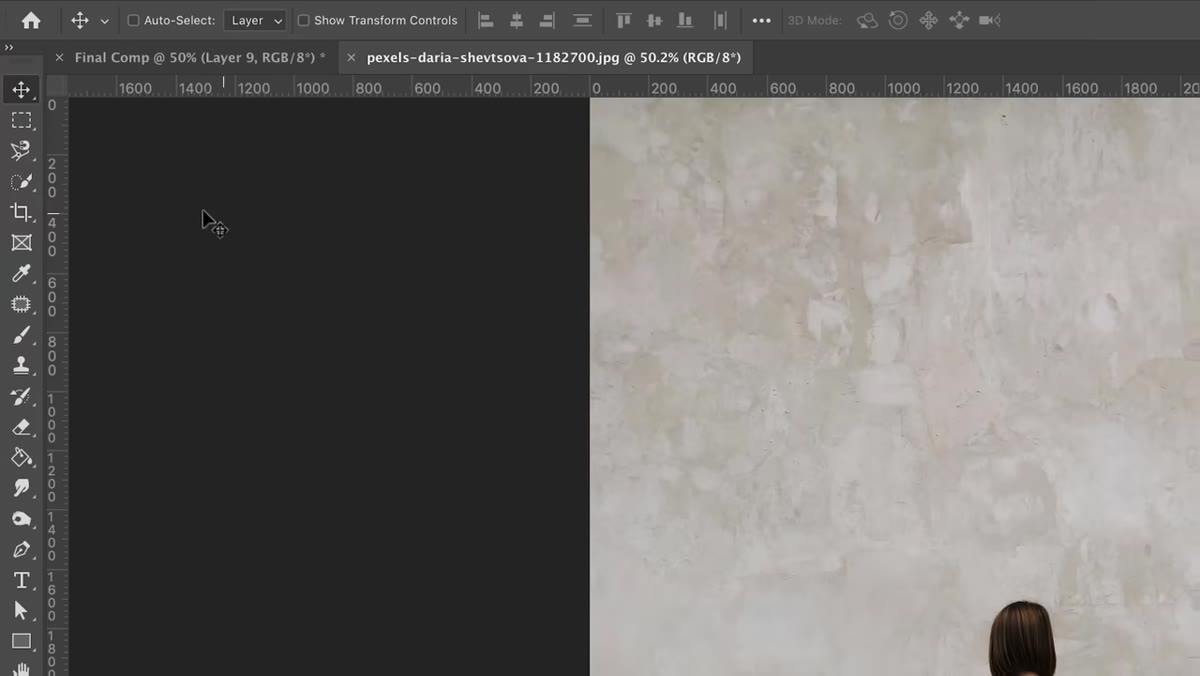Open the three-dots align options
The width and height of the screenshot is (1200, 676).
[x=761, y=20]
